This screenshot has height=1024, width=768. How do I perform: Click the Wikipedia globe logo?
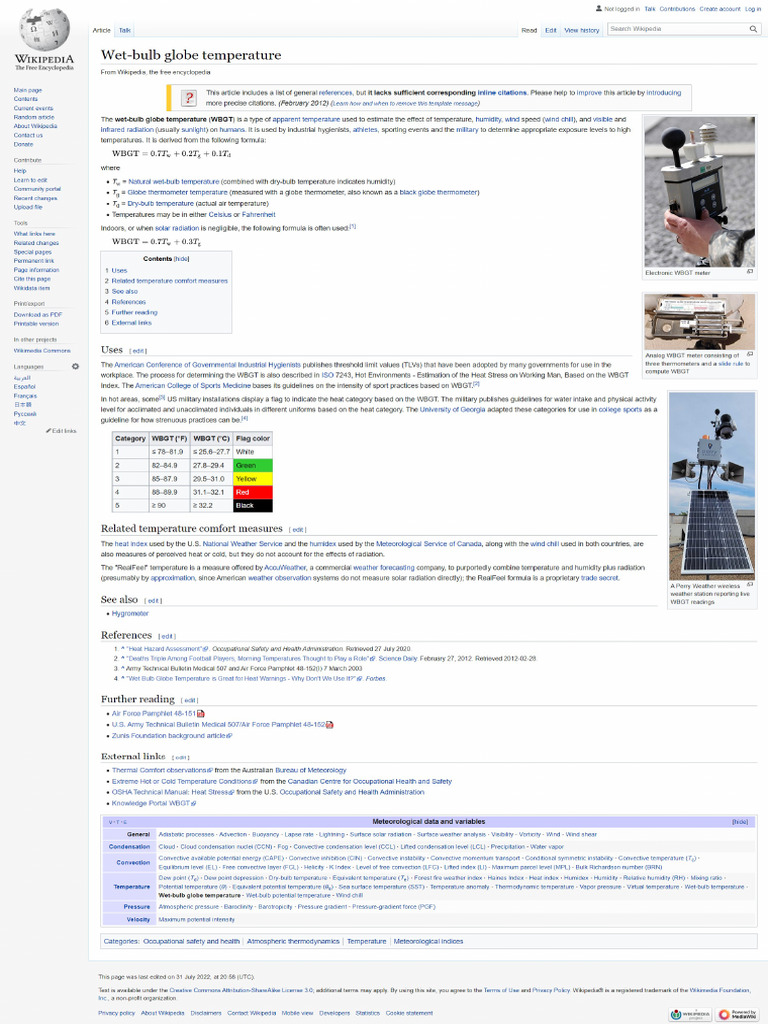click(x=44, y=29)
